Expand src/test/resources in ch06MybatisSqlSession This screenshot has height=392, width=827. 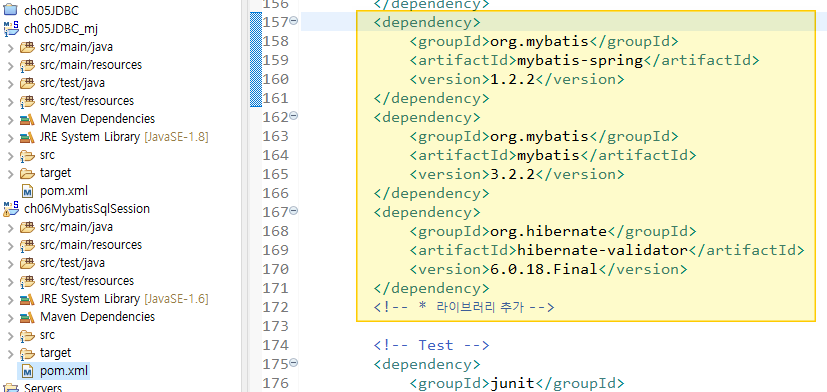pyautogui.click(x=11, y=281)
